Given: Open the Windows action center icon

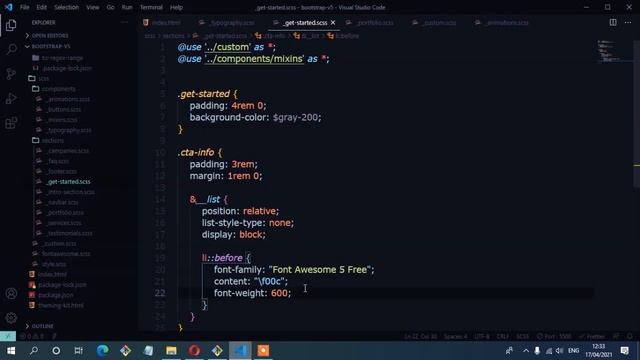Looking at the screenshot, I should 625,351.
